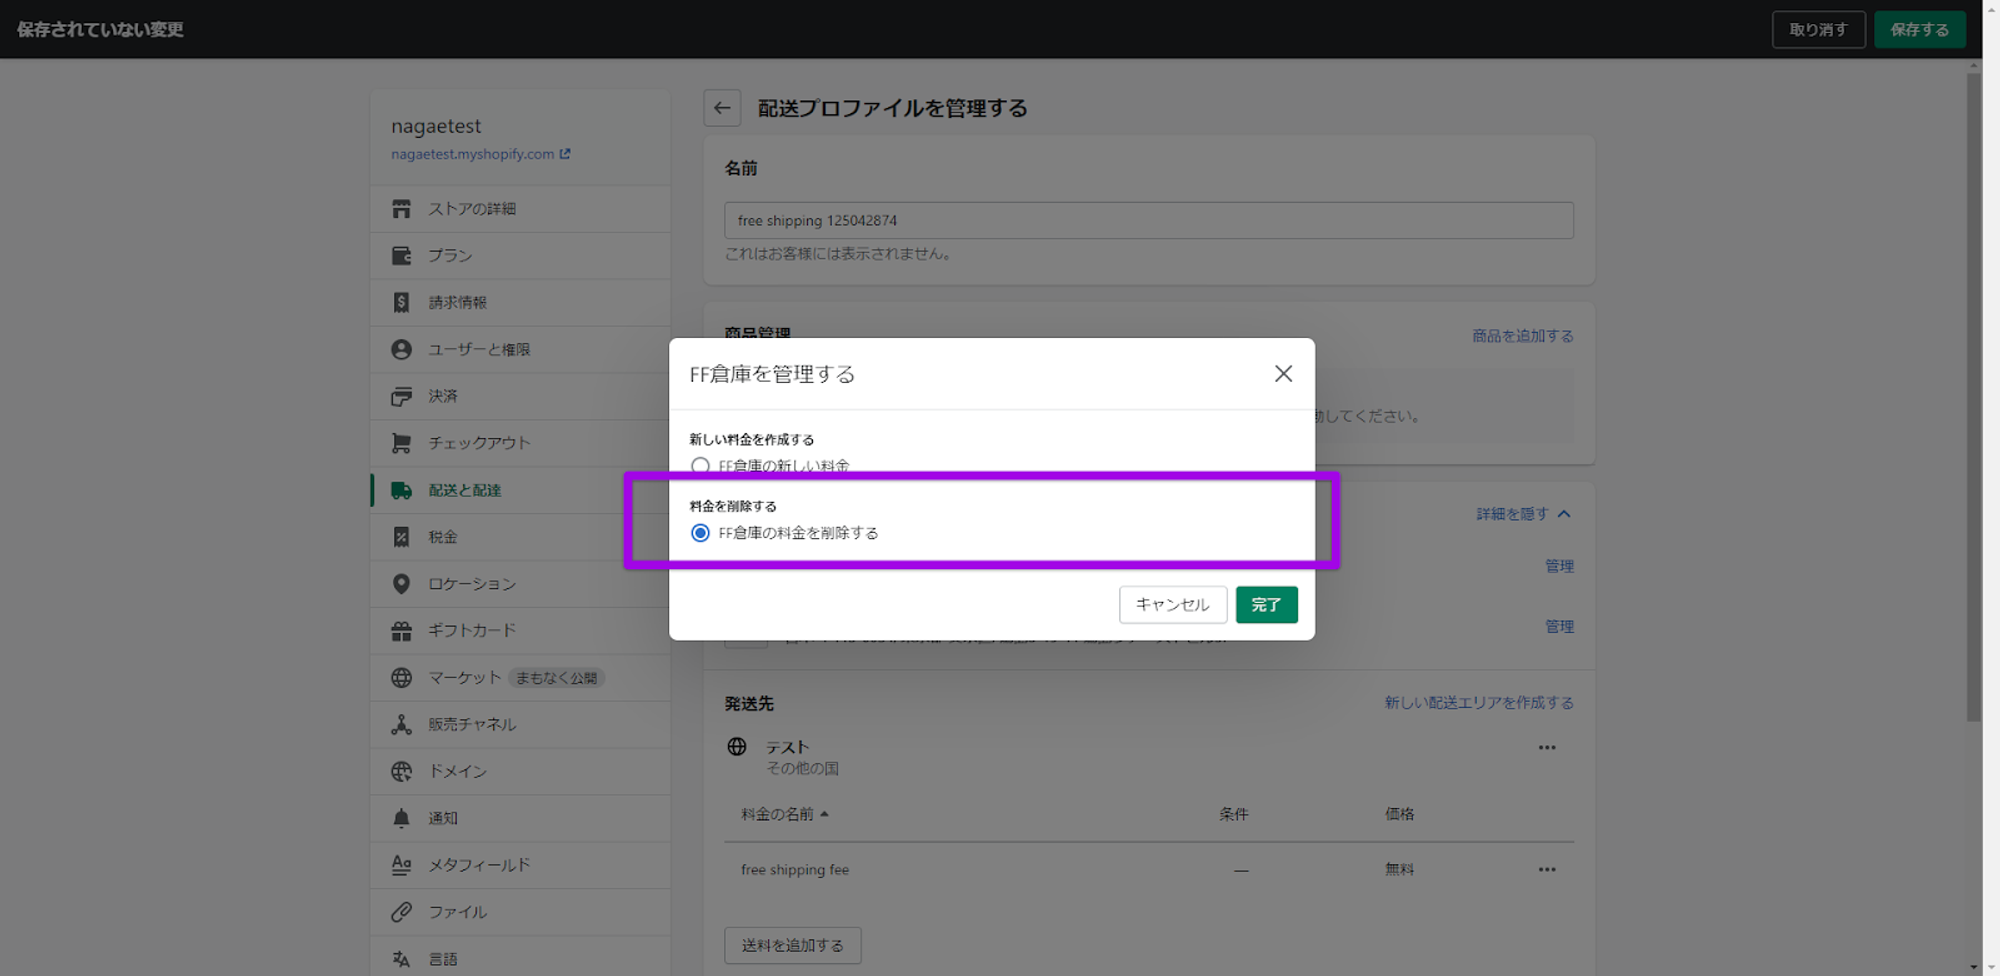Collapse details via 詳細を隠す
Image resolution: width=2000 pixels, height=976 pixels.
[x=1524, y=514]
